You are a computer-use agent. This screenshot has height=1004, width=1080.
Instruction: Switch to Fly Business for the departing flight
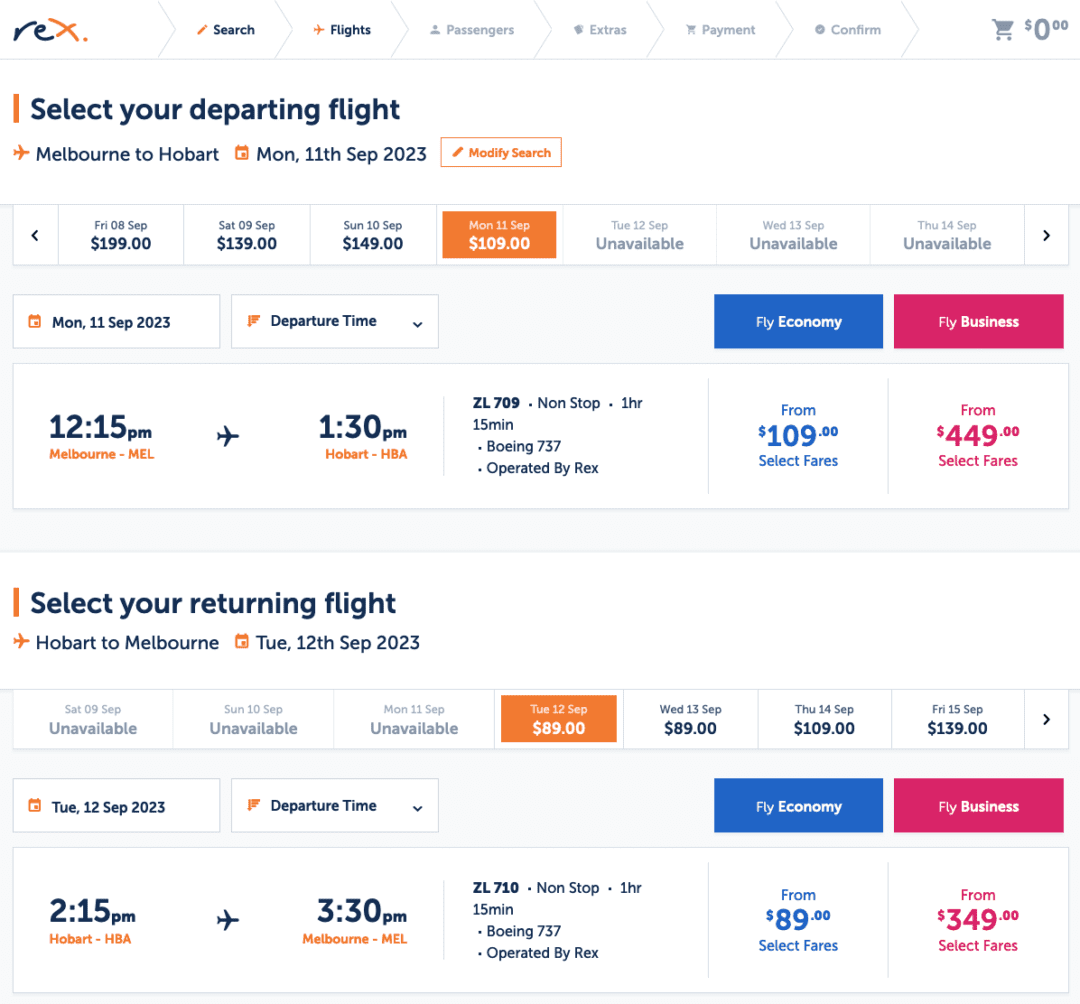[x=978, y=321]
